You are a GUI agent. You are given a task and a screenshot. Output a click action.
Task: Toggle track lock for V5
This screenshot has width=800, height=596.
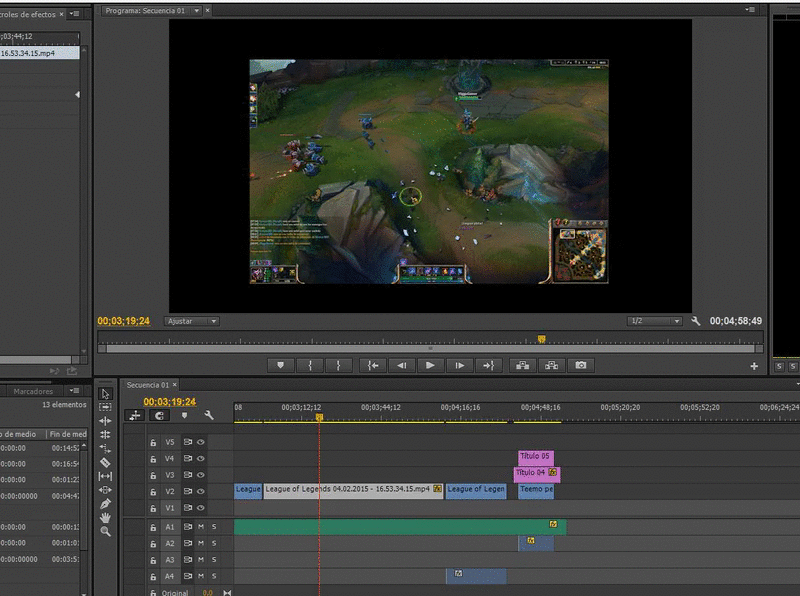point(153,442)
